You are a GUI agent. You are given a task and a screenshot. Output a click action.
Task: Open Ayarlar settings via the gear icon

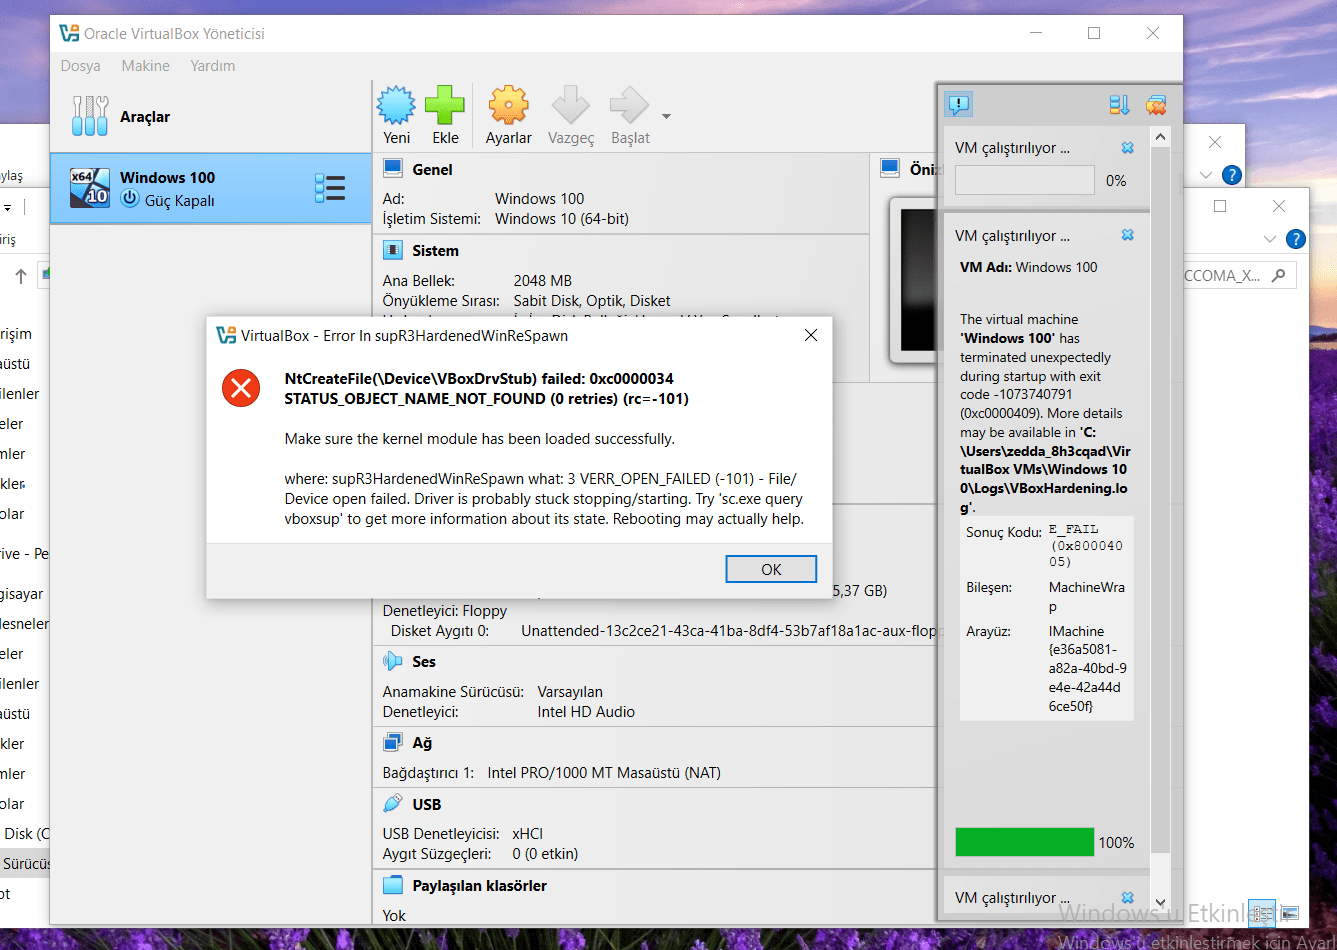[x=508, y=105]
